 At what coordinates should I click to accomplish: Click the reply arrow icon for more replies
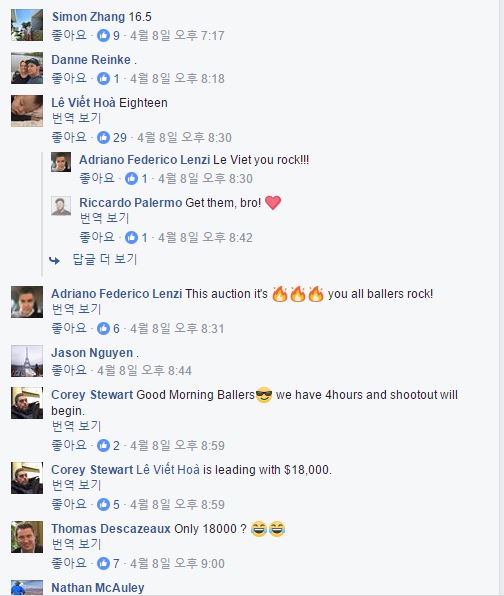[x=54, y=260]
